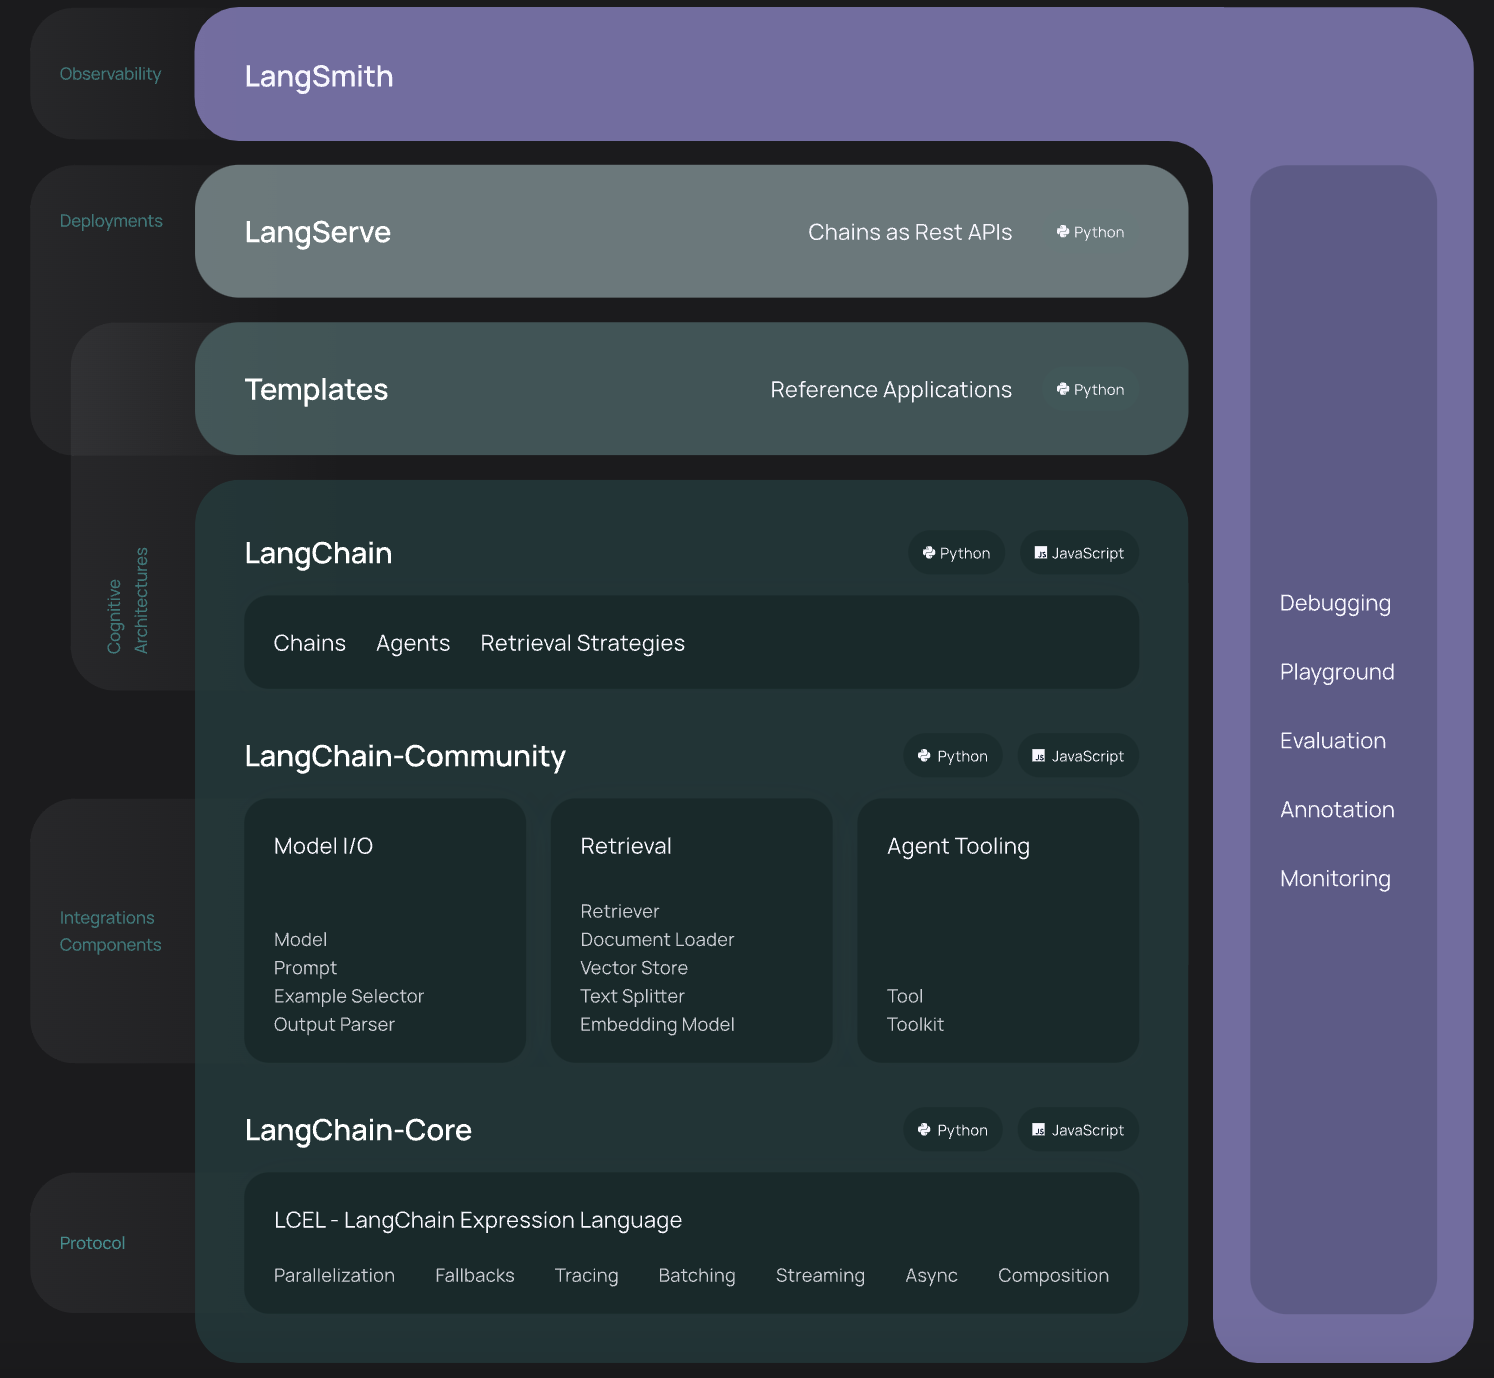Screen dimensions: 1494x1378
Task: Click Annotation in LangSmith panel
Action: pyautogui.click(x=1337, y=810)
